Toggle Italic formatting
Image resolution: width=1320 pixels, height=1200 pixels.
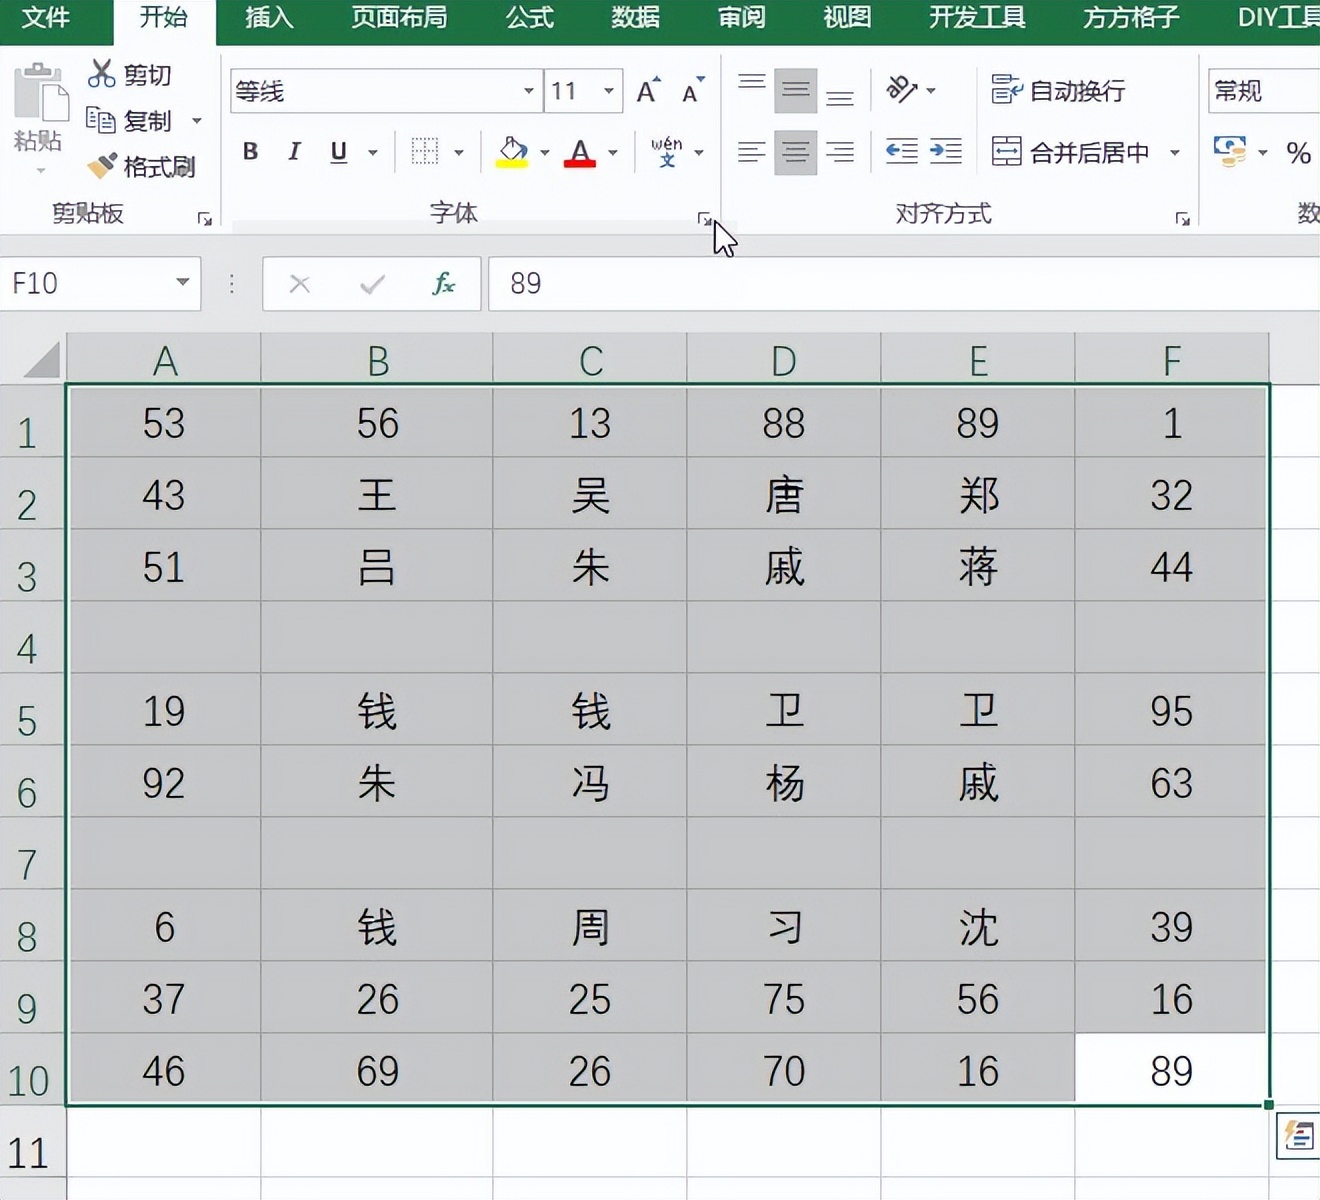pos(294,152)
